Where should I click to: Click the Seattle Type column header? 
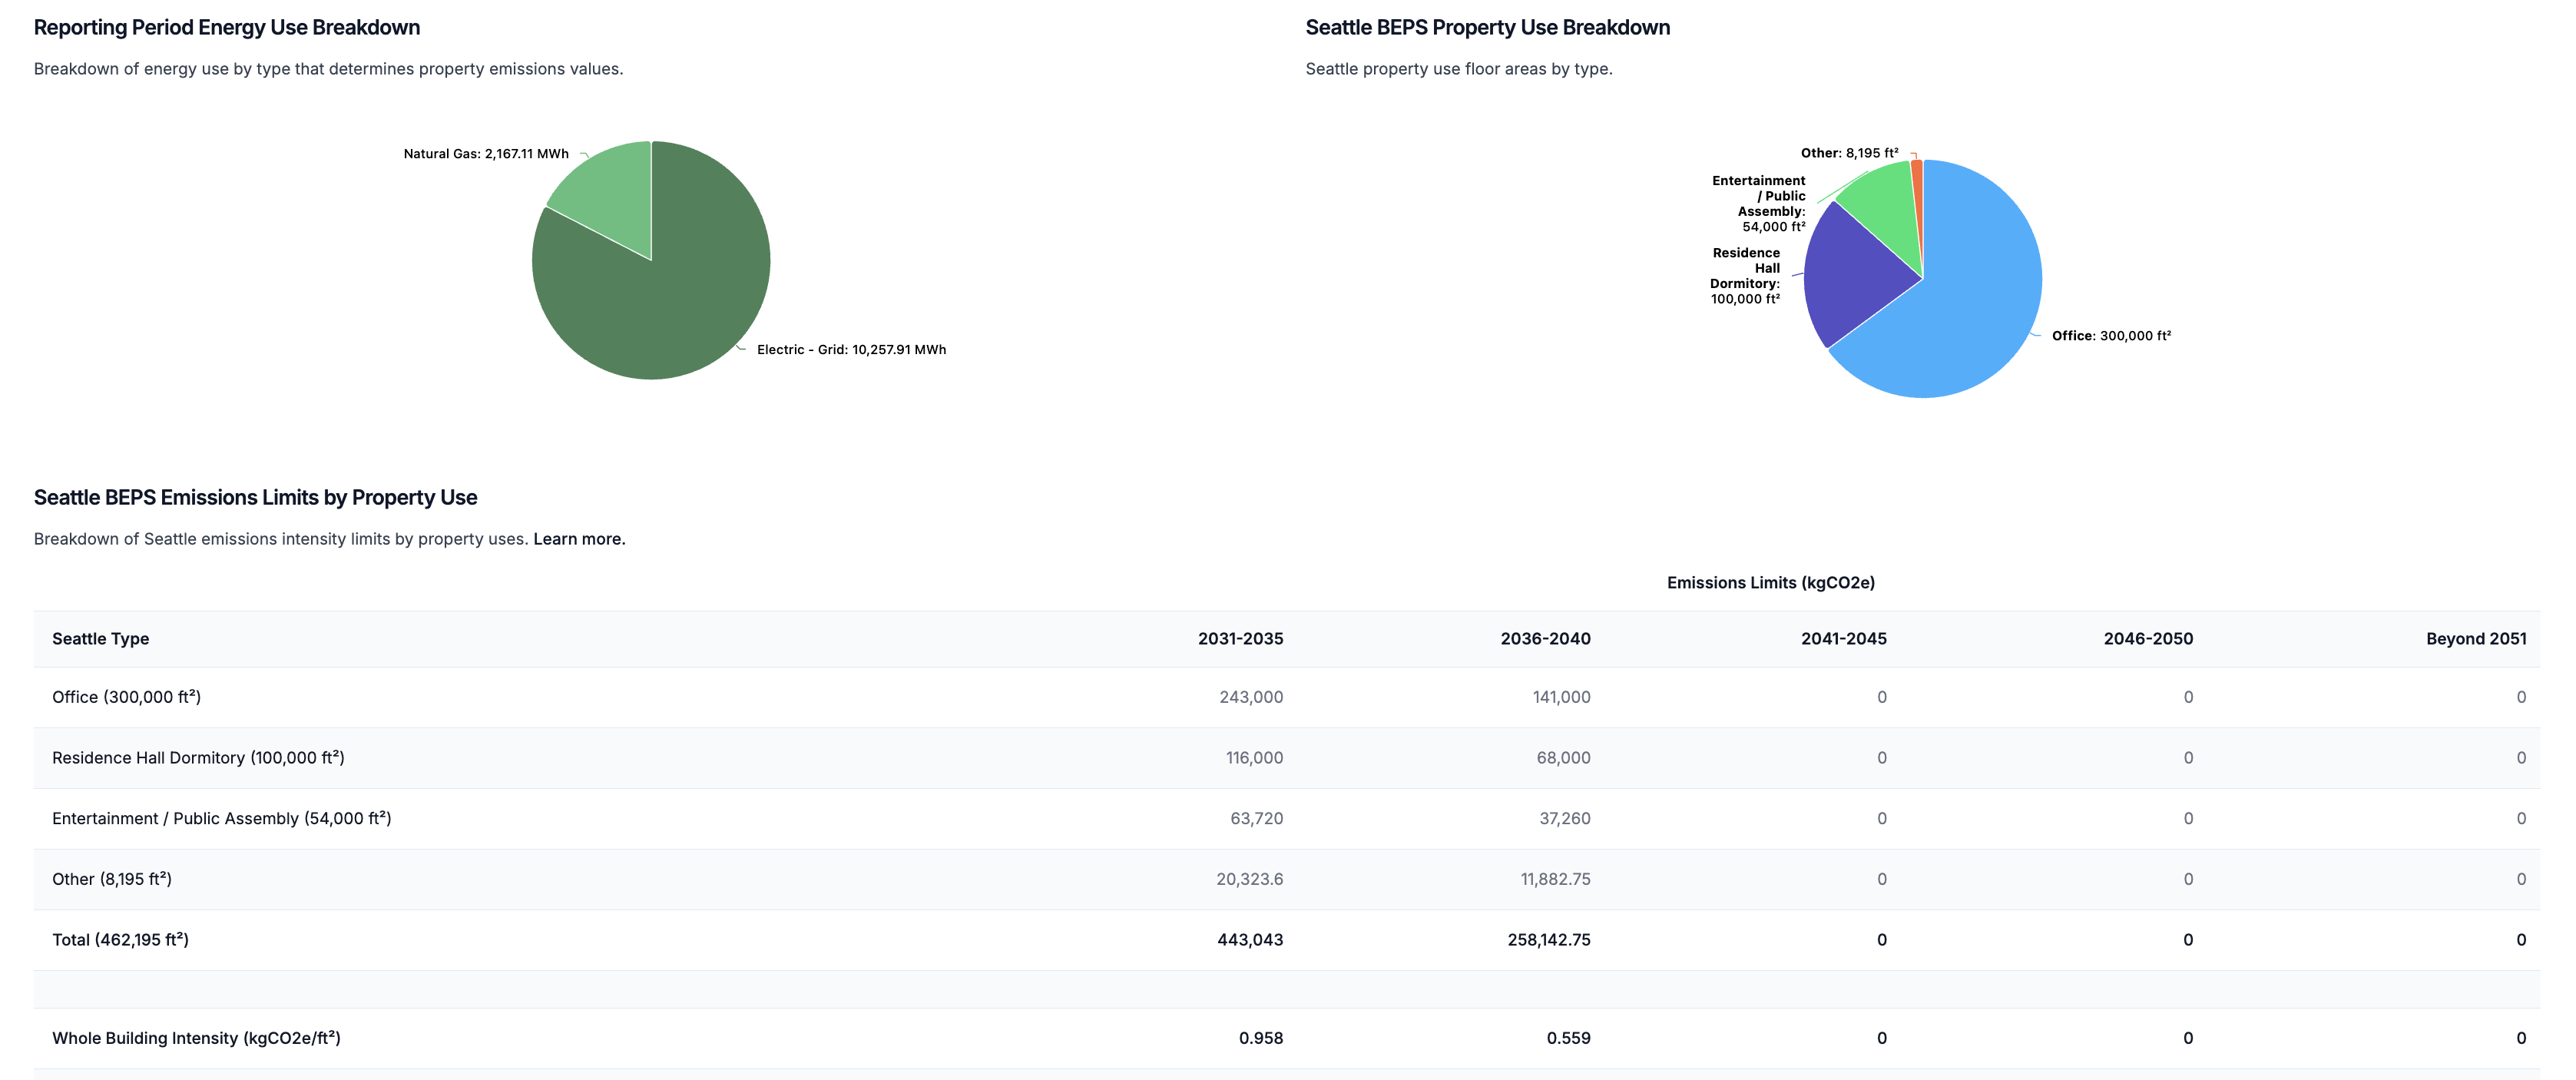100,639
